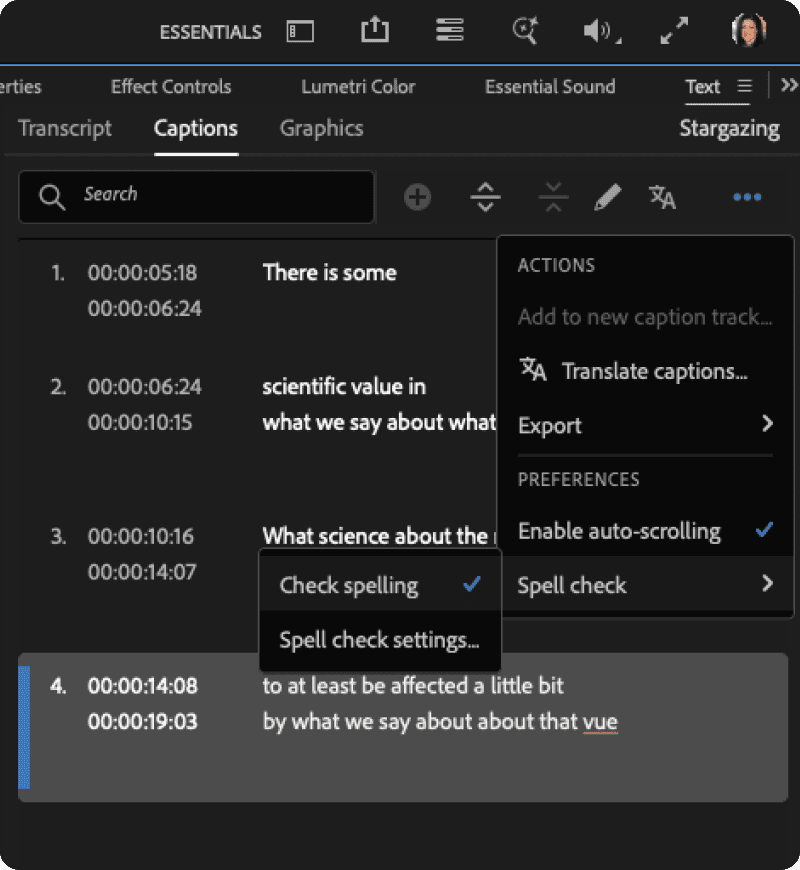The width and height of the screenshot is (800, 870).
Task: Click the Add to new caption track... entry
Action: pos(646,316)
